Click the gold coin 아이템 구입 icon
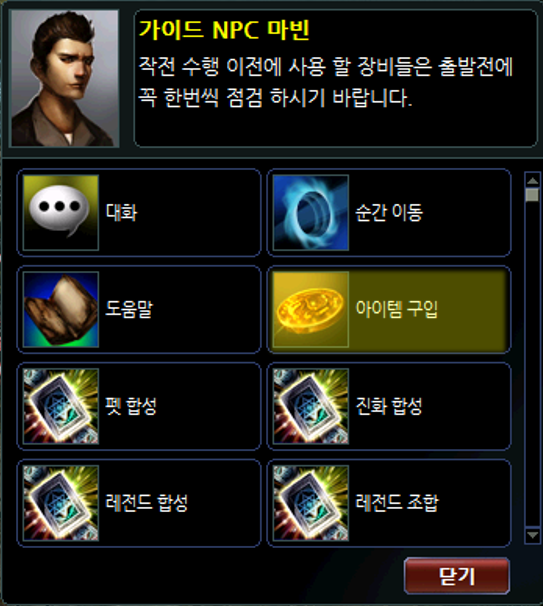The image size is (543, 606). click(x=311, y=309)
